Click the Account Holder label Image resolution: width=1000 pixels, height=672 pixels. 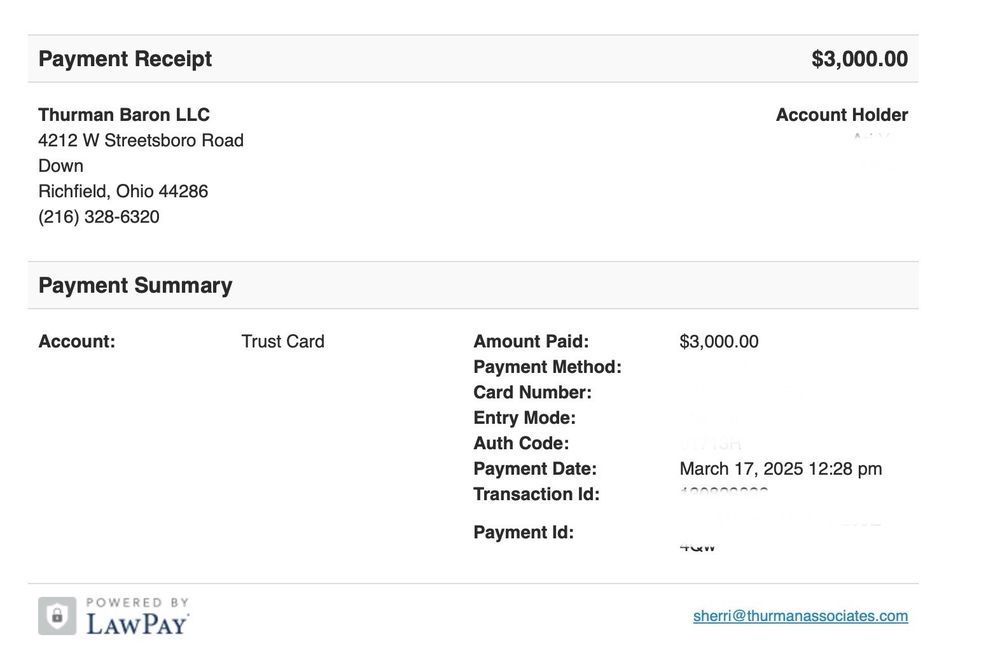coord(842,115)
